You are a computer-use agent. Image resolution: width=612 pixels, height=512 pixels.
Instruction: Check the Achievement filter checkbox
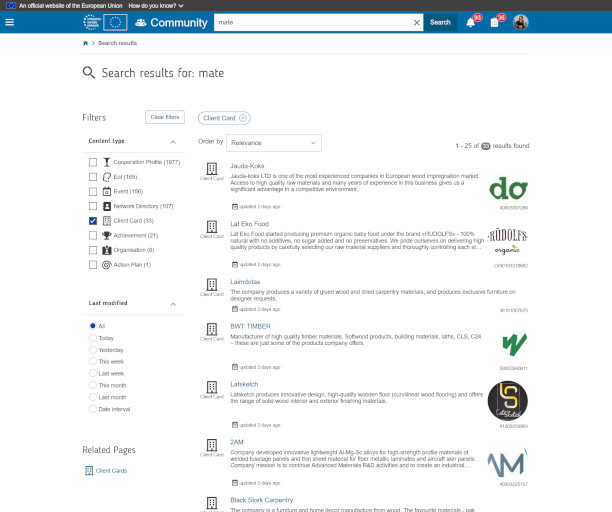coord(93,235)
